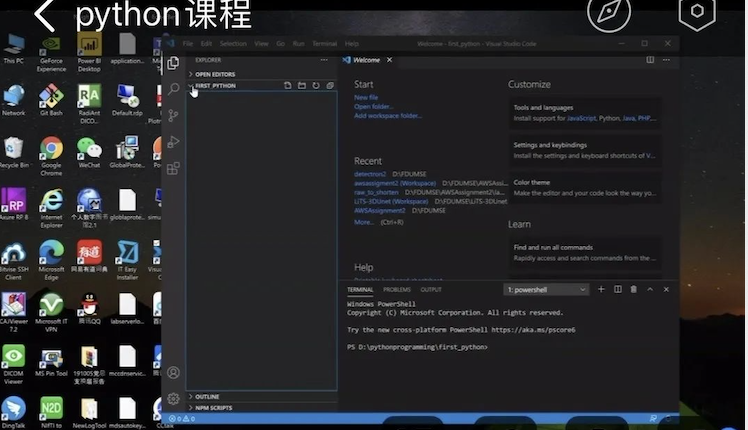Select the Git Bash desktop icon
The height and width of the screenshot is (430, 748).
coord(51,100)
